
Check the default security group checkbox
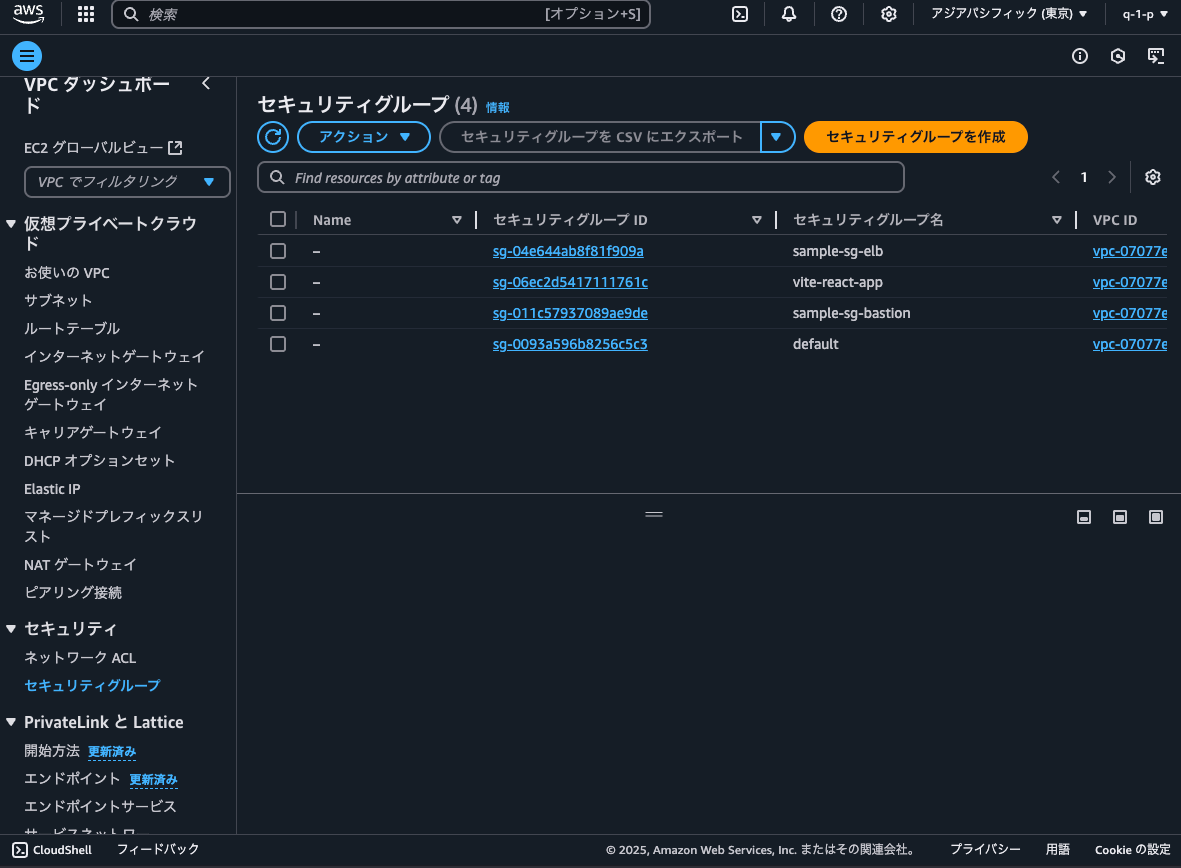(x=278, y=344)
